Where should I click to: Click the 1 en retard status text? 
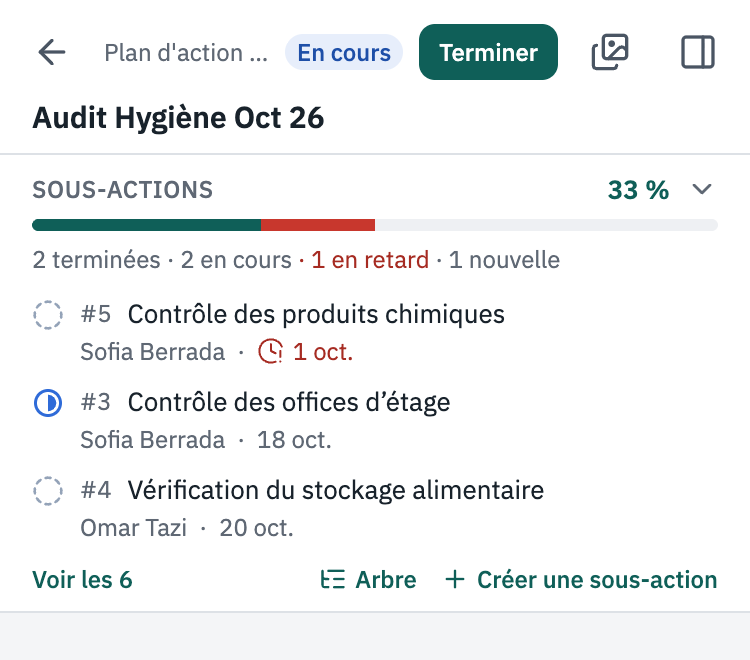click(370, 260)
